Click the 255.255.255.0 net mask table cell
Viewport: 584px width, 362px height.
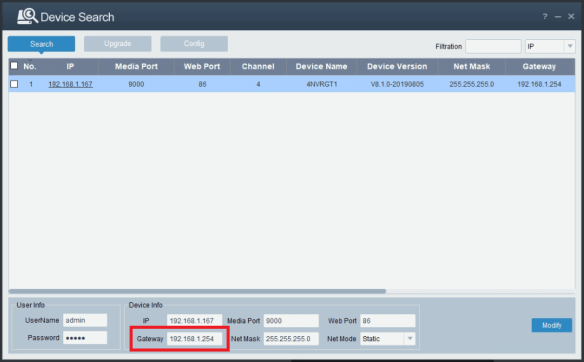(472, 85)
